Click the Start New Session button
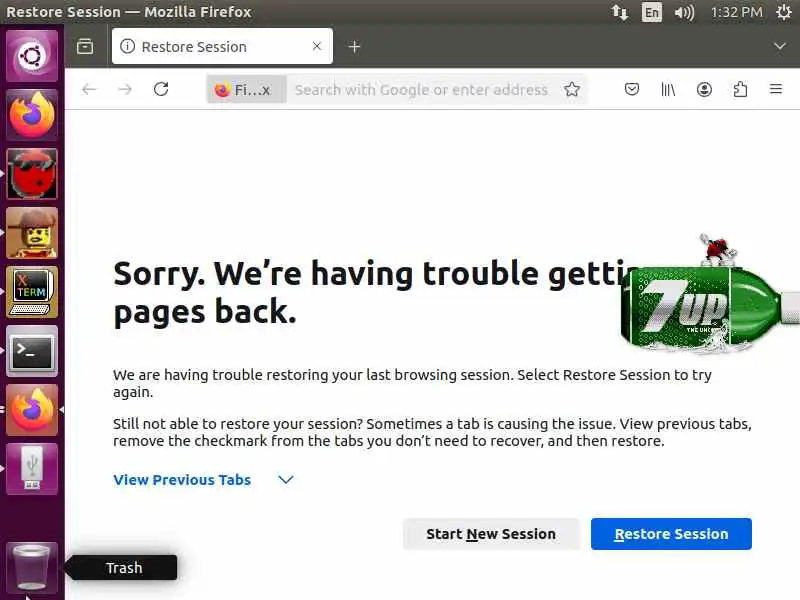 [491, 534]
